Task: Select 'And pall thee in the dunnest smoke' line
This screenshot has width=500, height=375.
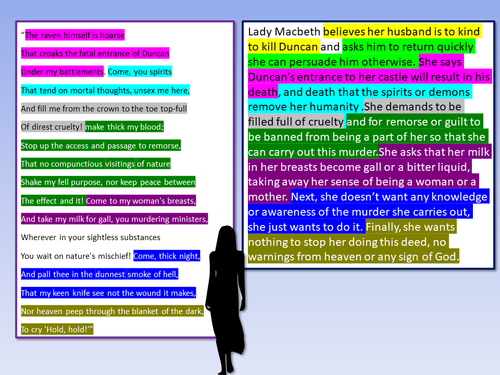Action: pos(99,274)
